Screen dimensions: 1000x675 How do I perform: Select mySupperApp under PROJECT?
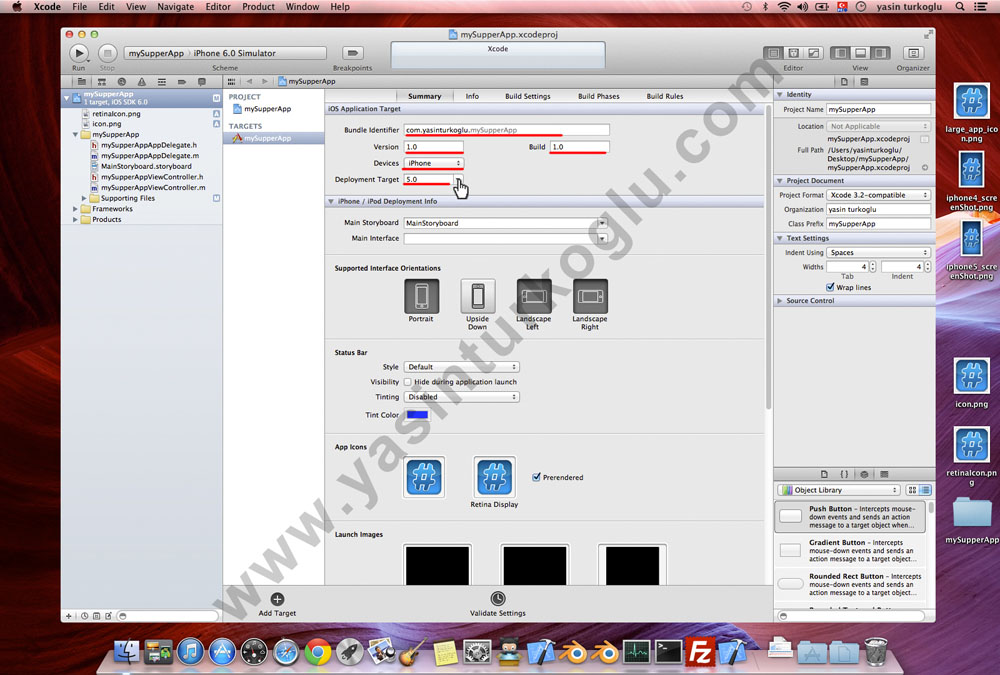click(267, 109)
